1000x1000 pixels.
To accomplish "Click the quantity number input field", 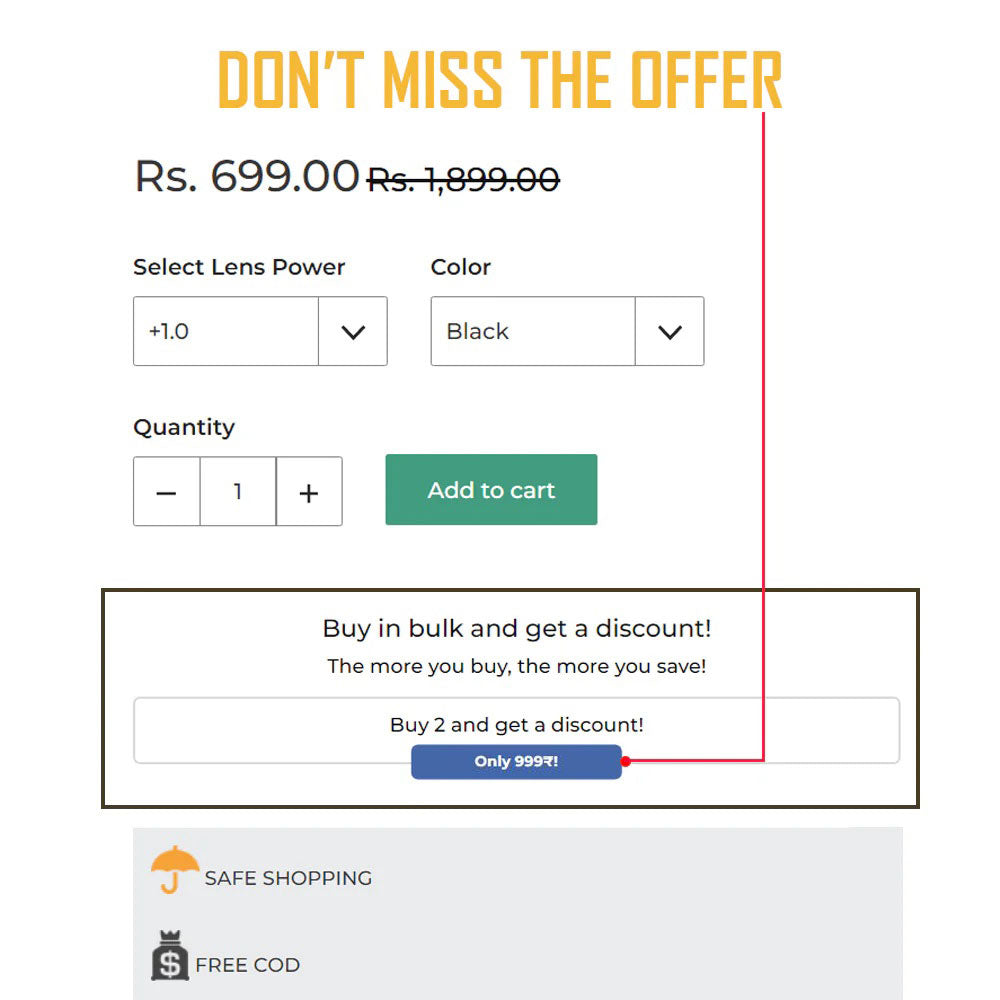I will pos(238,492).
